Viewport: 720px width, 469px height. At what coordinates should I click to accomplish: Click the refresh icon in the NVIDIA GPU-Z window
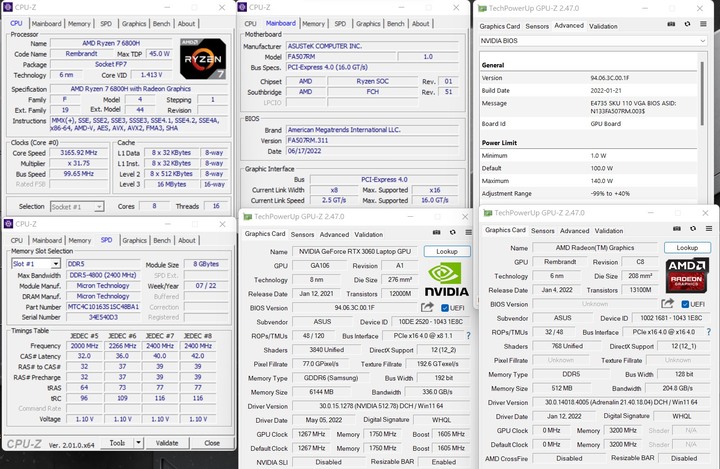click(x=453, y=232)
